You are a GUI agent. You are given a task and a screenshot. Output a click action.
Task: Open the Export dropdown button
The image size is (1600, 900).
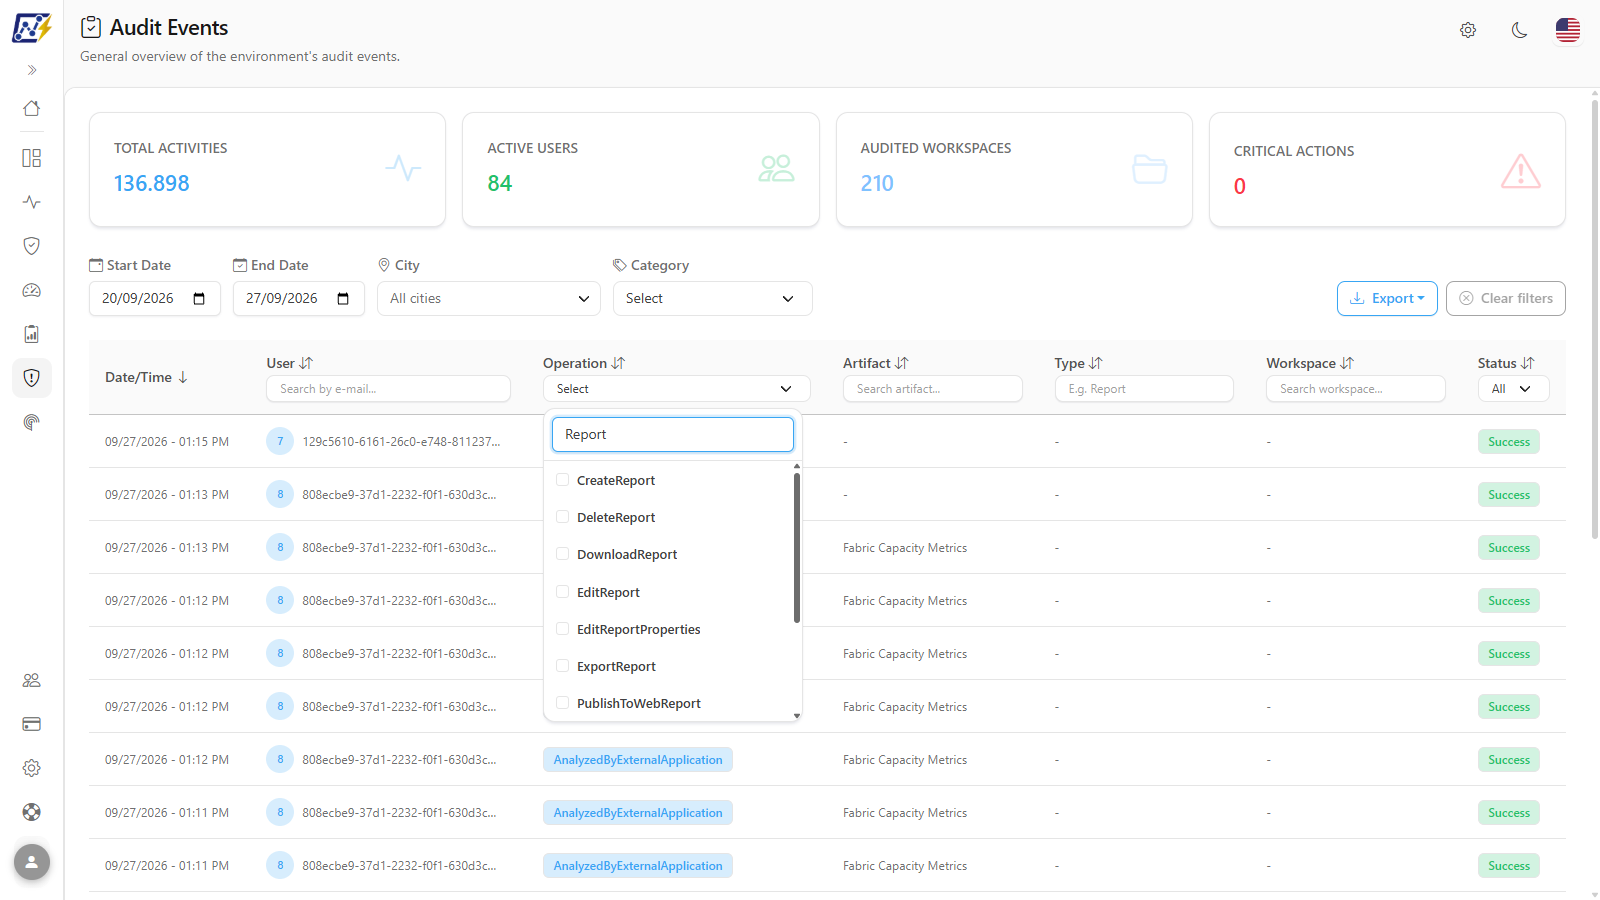click(1387, 298)
